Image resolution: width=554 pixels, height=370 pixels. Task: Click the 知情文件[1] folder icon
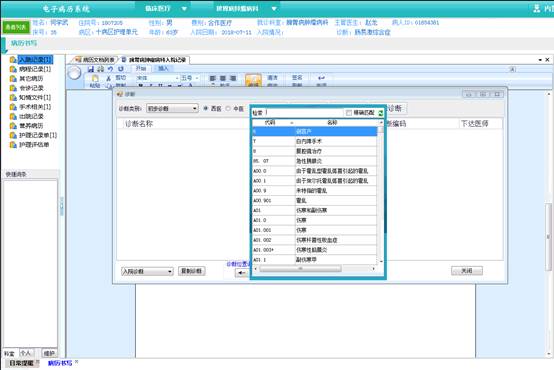coord(13,97)
